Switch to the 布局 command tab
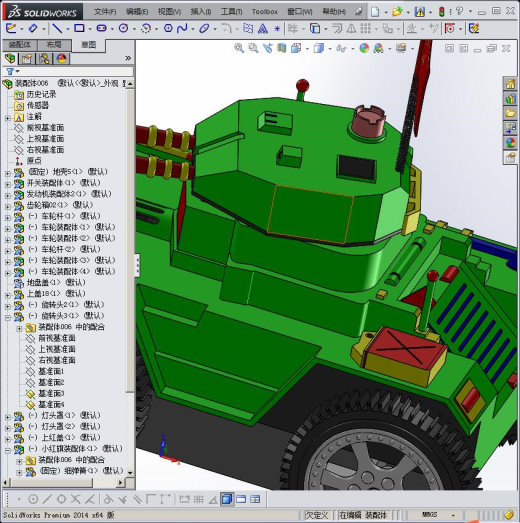Viewport: 520px width, 523px height. (54, 45)
